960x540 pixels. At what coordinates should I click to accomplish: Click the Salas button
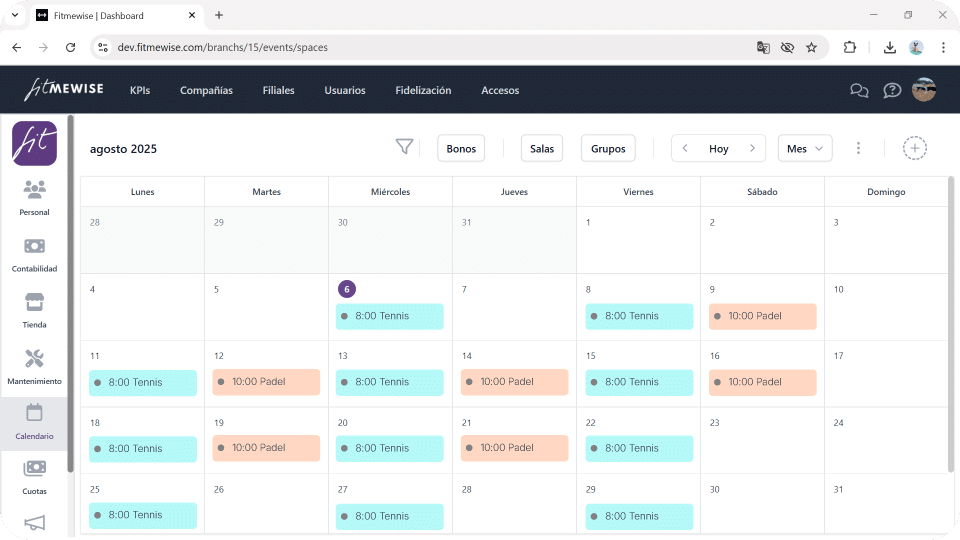click(x=542, y=148)
